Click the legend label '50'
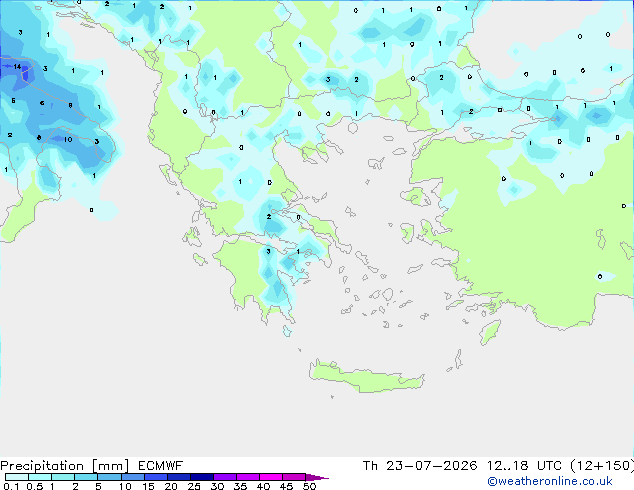 [309, 486]
